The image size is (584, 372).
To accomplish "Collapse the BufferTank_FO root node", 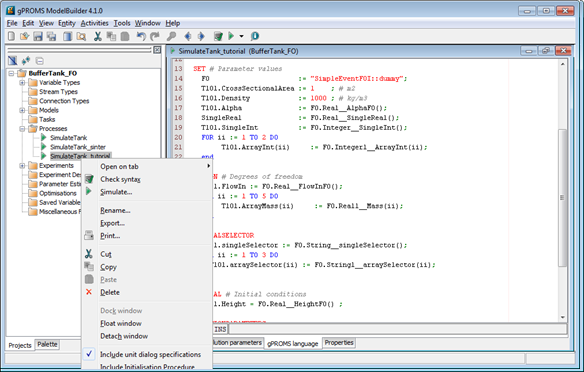I will [x=11, y=73].
